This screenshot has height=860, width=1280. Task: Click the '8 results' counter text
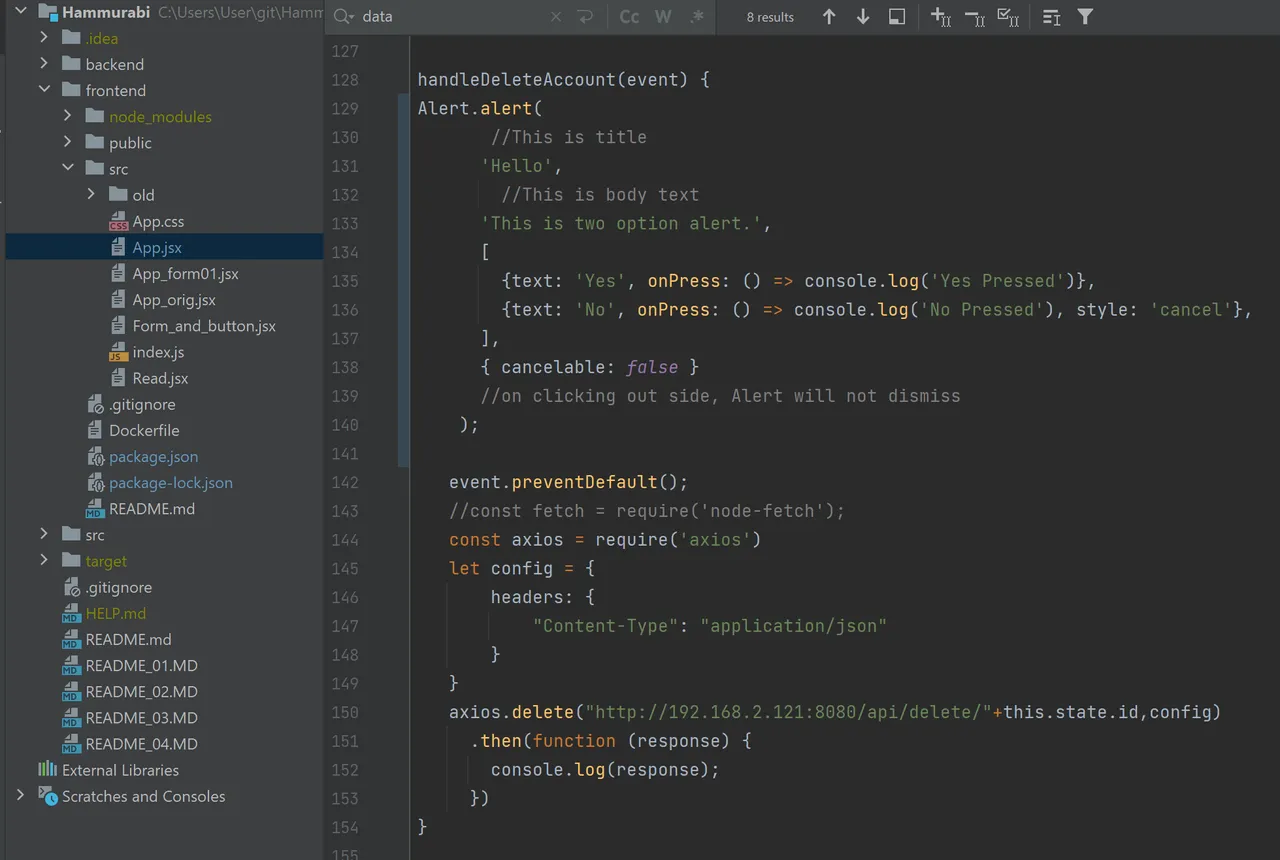coord(770,17)
